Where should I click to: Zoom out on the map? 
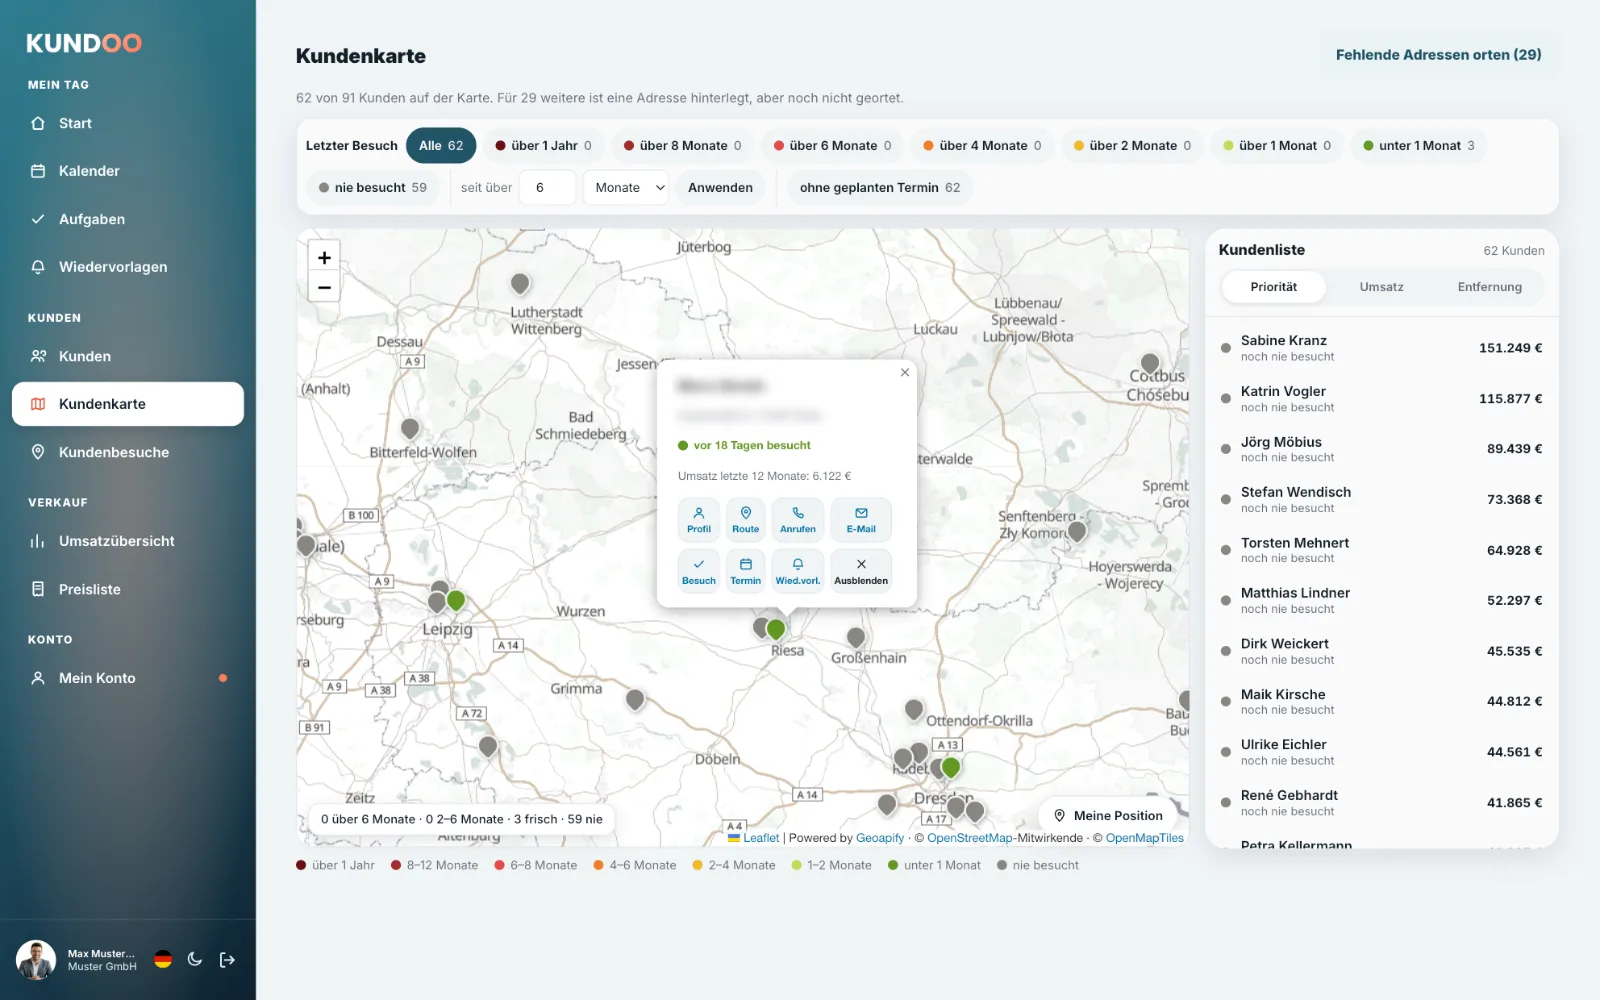[324, 288]
